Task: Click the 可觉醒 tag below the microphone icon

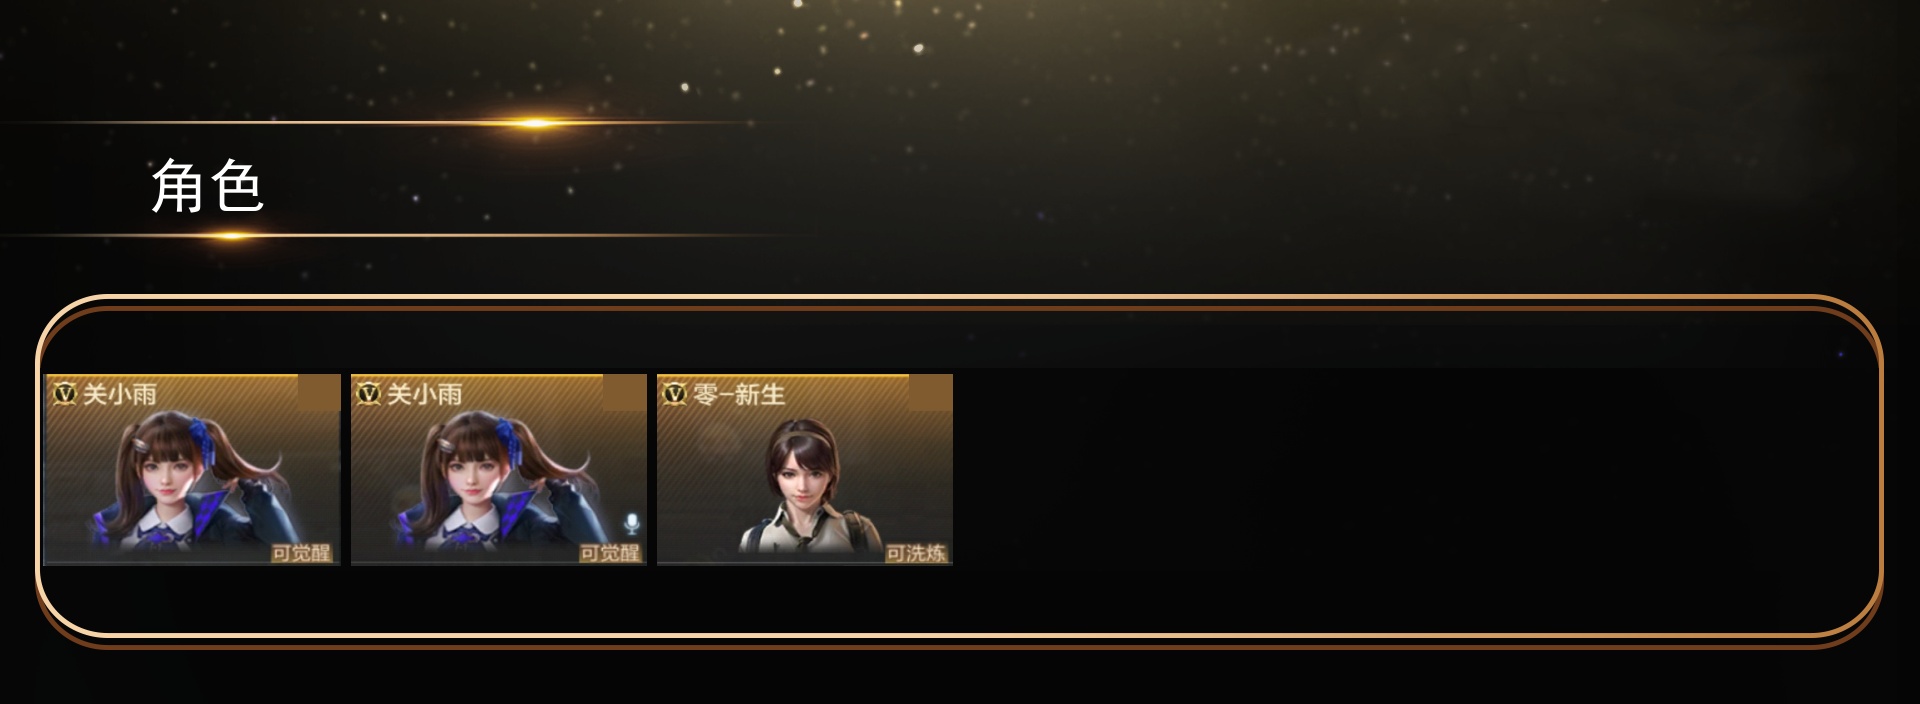Action: pyautogui.click(x=609, y=553)
